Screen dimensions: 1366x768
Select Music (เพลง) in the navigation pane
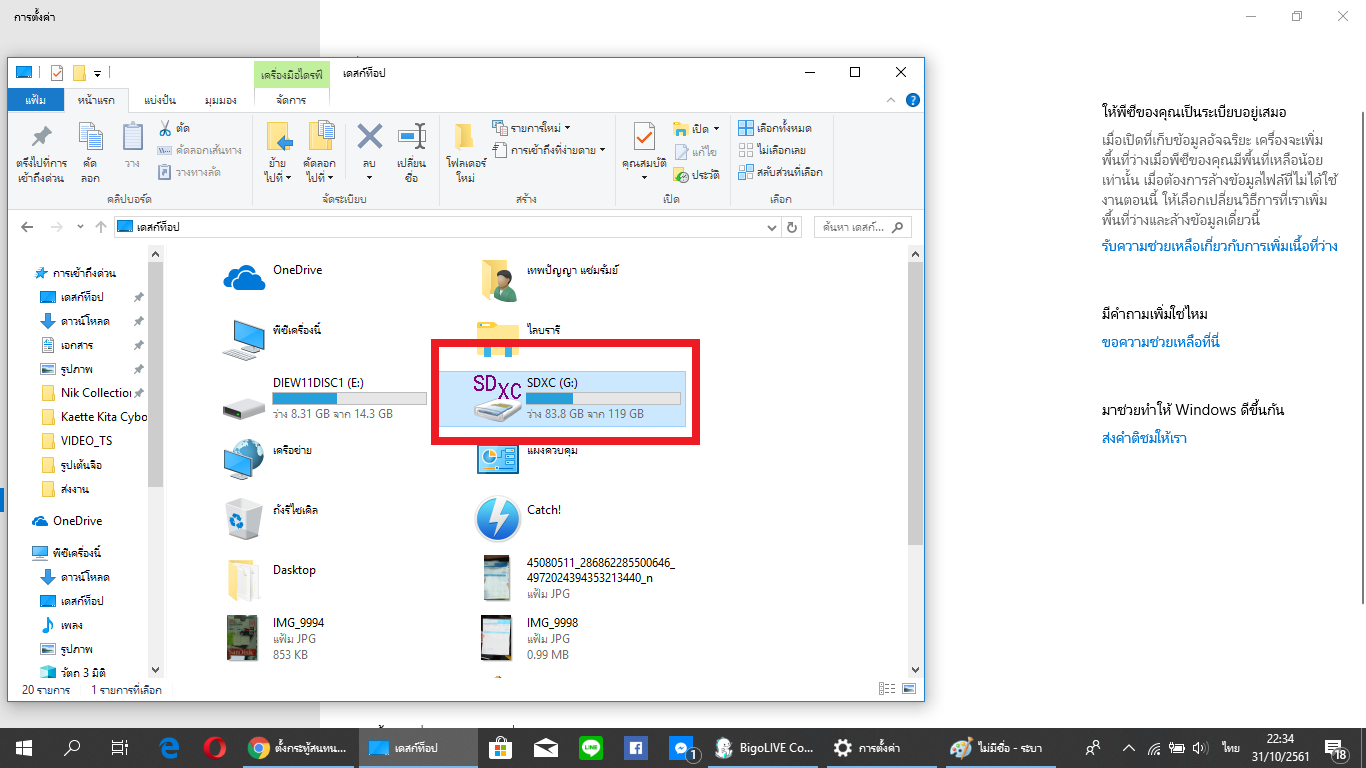tap(62, 625)
